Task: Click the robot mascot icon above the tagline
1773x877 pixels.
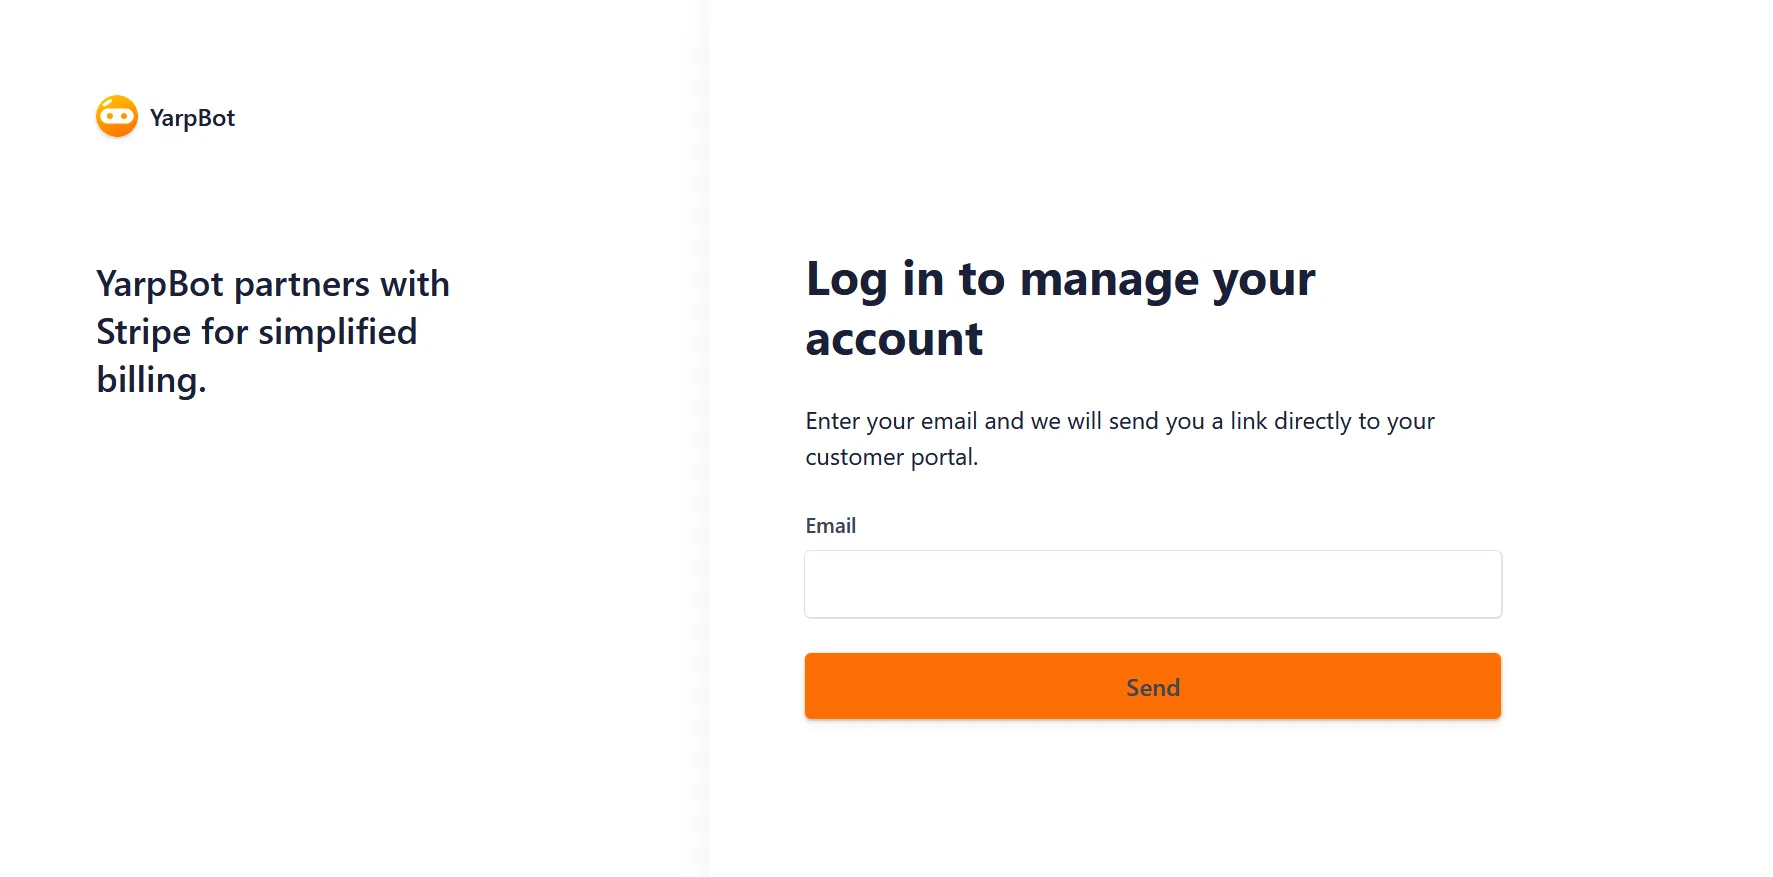Action: (x=117, y=117)
